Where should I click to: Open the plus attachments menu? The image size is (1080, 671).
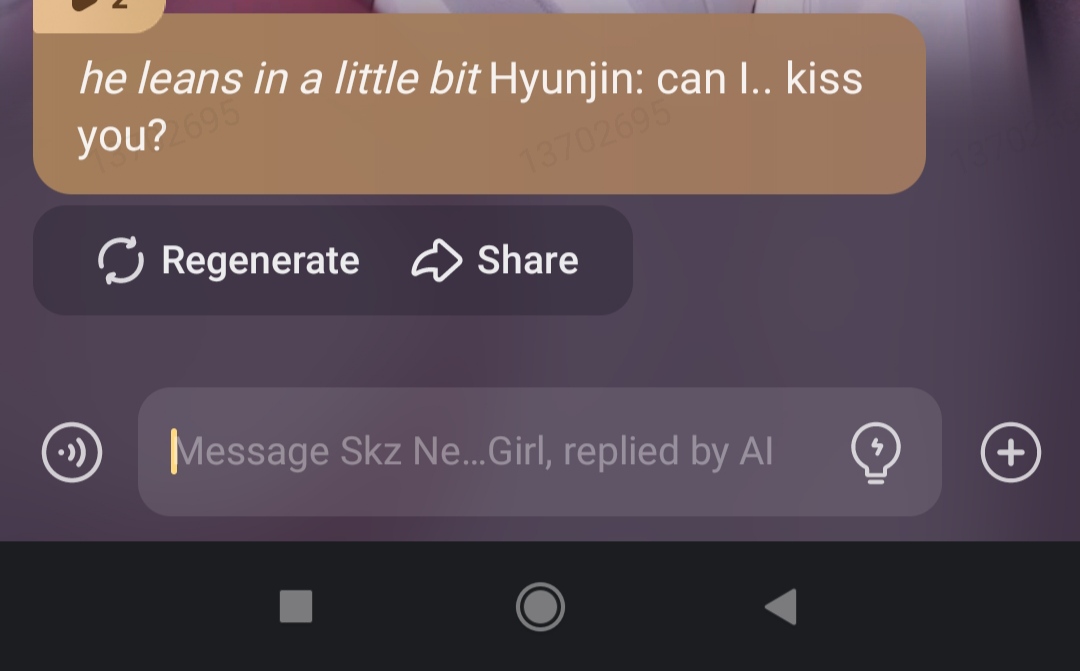tap(1010, 452)
